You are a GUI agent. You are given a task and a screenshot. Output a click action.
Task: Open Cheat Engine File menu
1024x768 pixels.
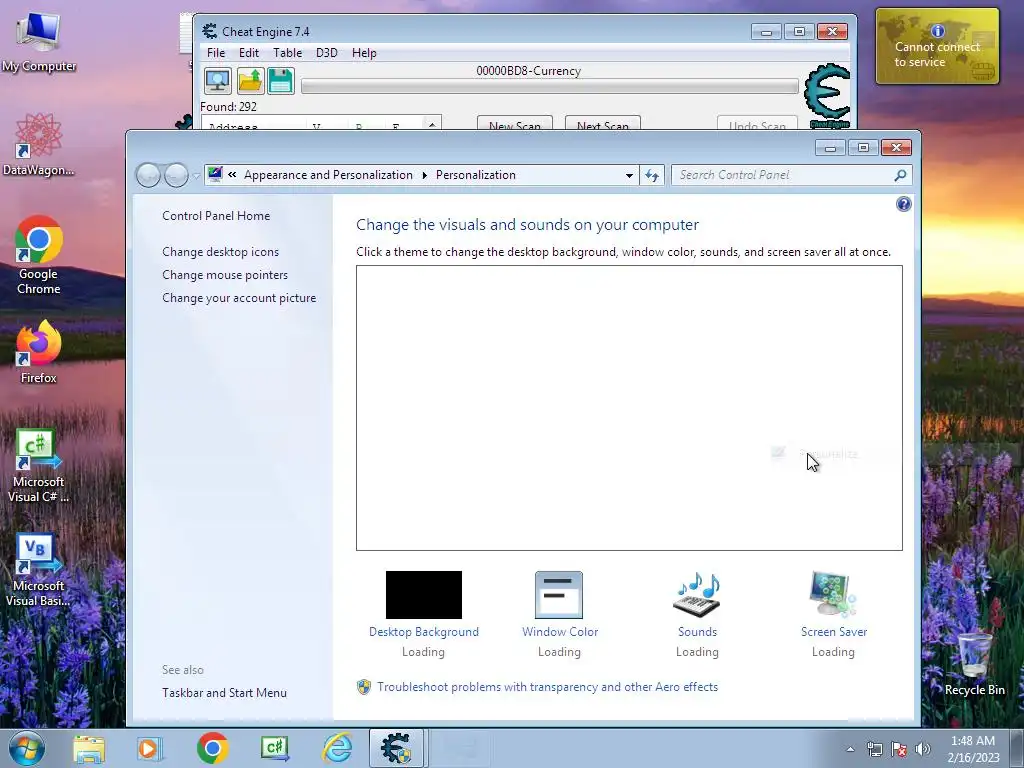[216, 53]
